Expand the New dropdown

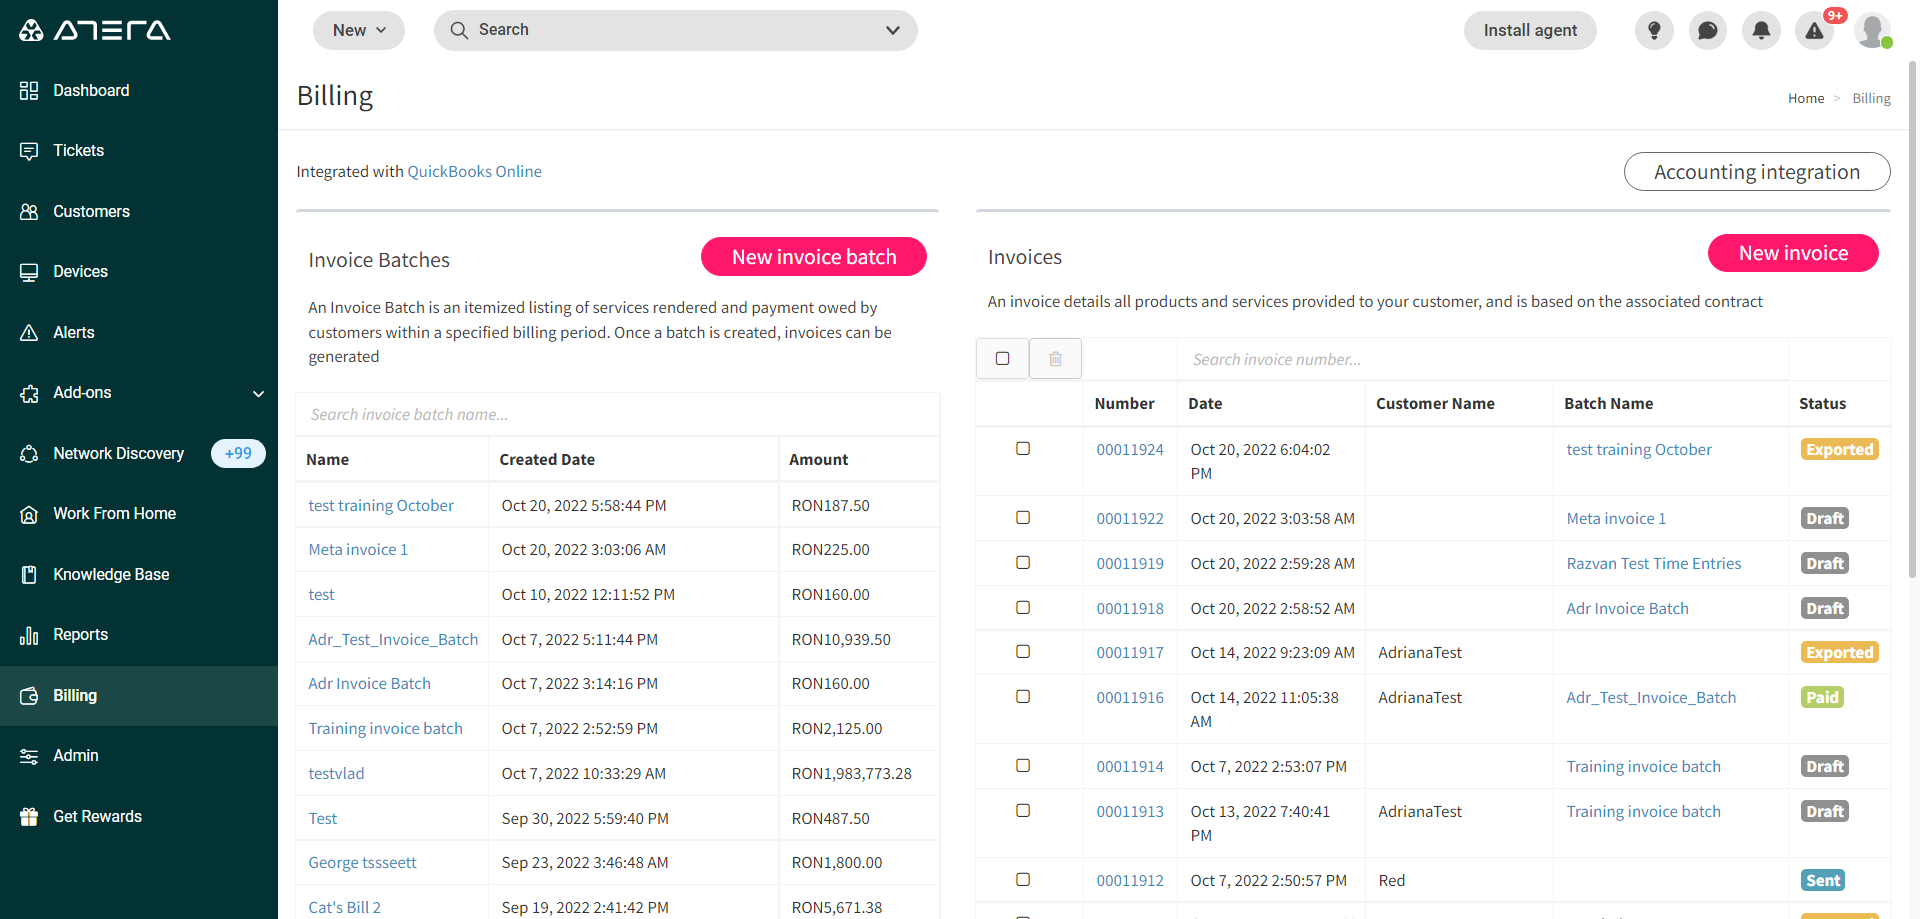click(x=359, y=30)
